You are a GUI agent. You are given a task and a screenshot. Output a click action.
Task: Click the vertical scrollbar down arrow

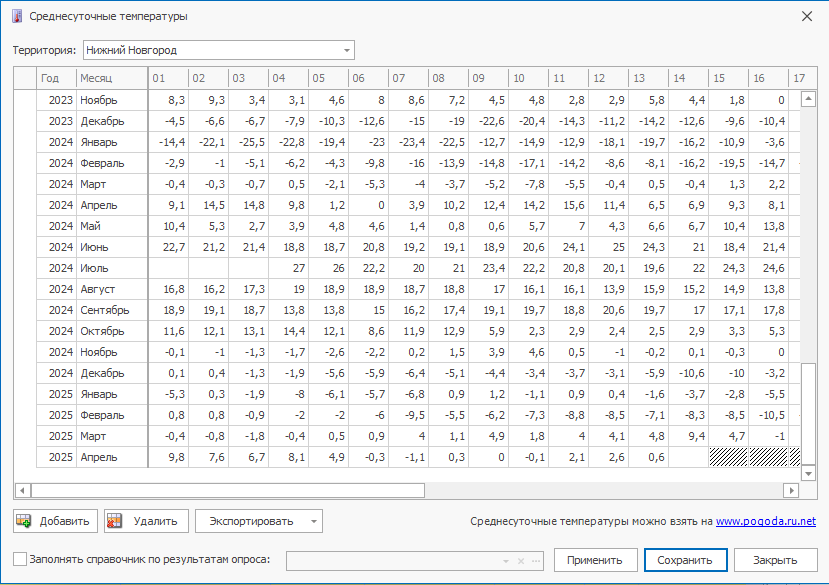coord(808,473)
